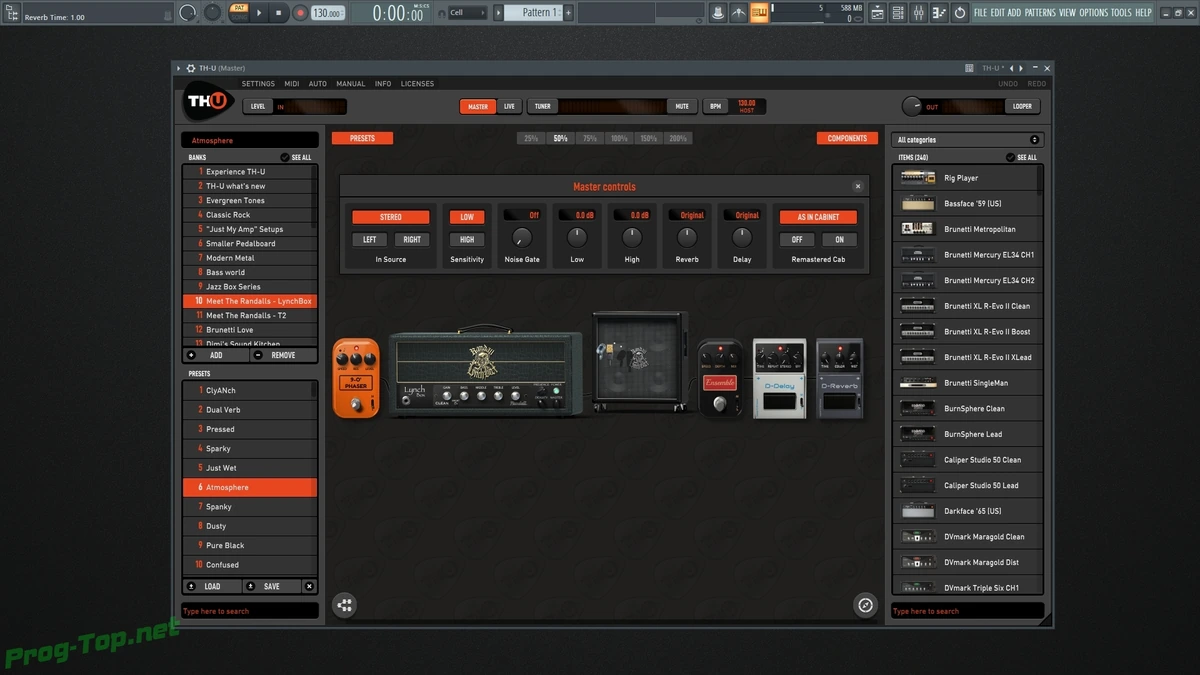Open FL Studio OPTIONS menu

point(1094,13)
